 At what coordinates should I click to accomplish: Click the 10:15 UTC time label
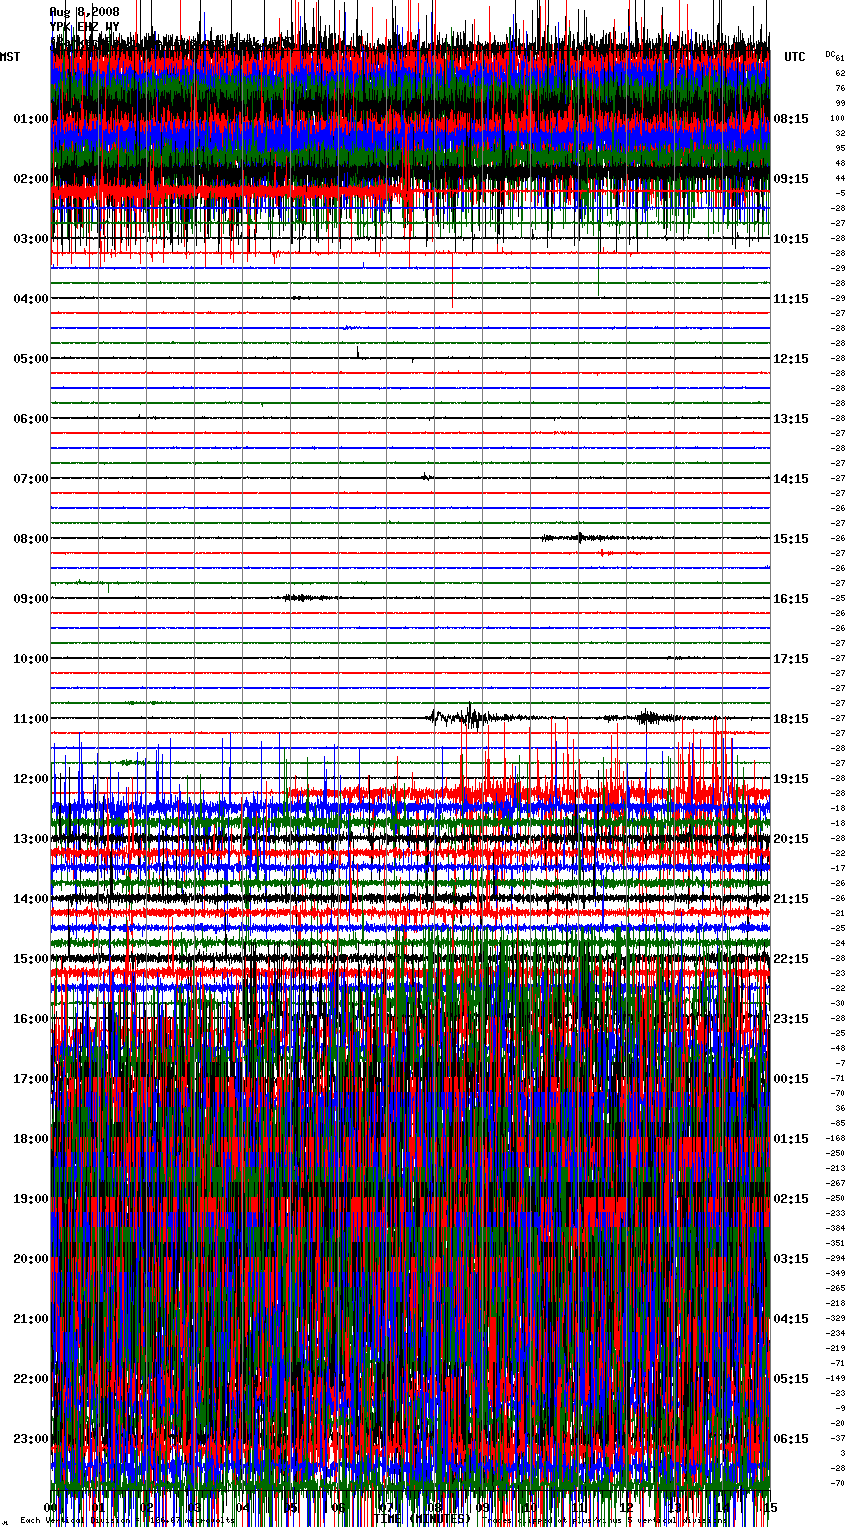tap(791, 239)
